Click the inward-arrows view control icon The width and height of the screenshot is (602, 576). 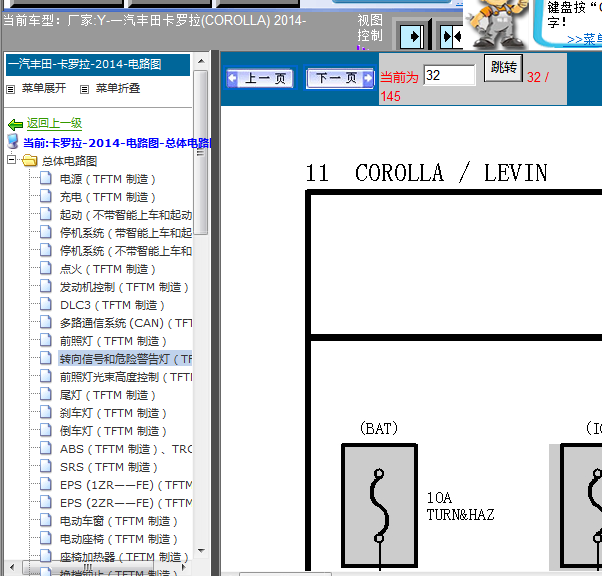click(x=451, y=37)
